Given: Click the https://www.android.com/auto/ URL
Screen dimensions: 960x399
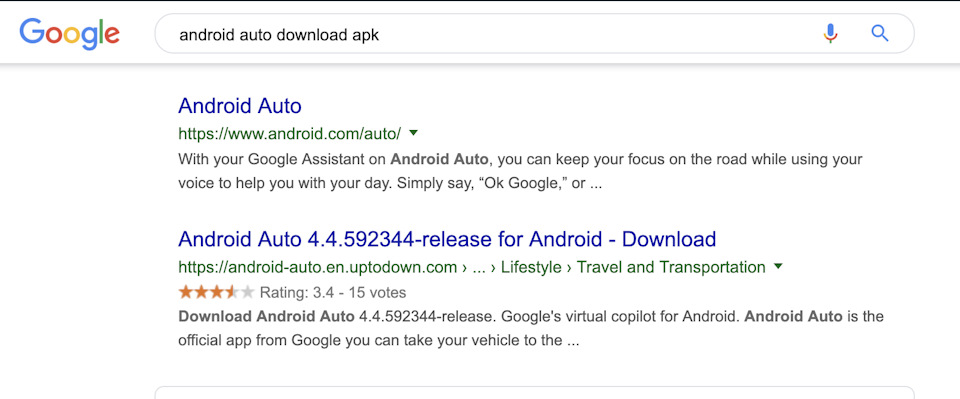Looking at the screenshot, I should (290, 133).
